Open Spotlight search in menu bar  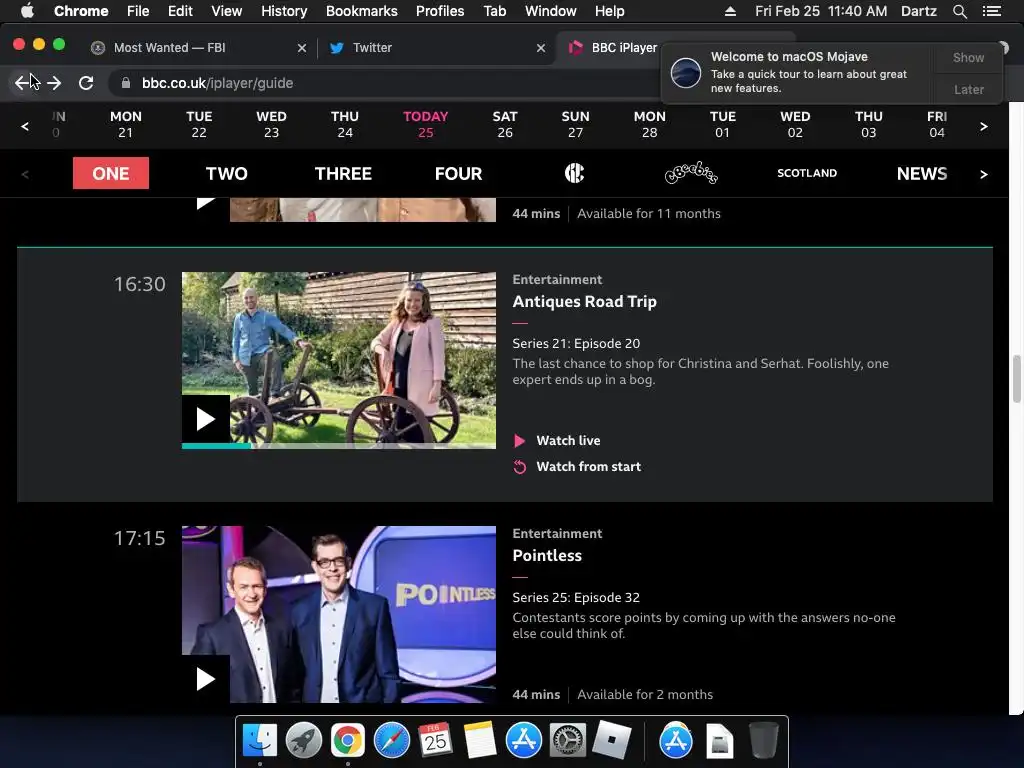tap(959, 11)
